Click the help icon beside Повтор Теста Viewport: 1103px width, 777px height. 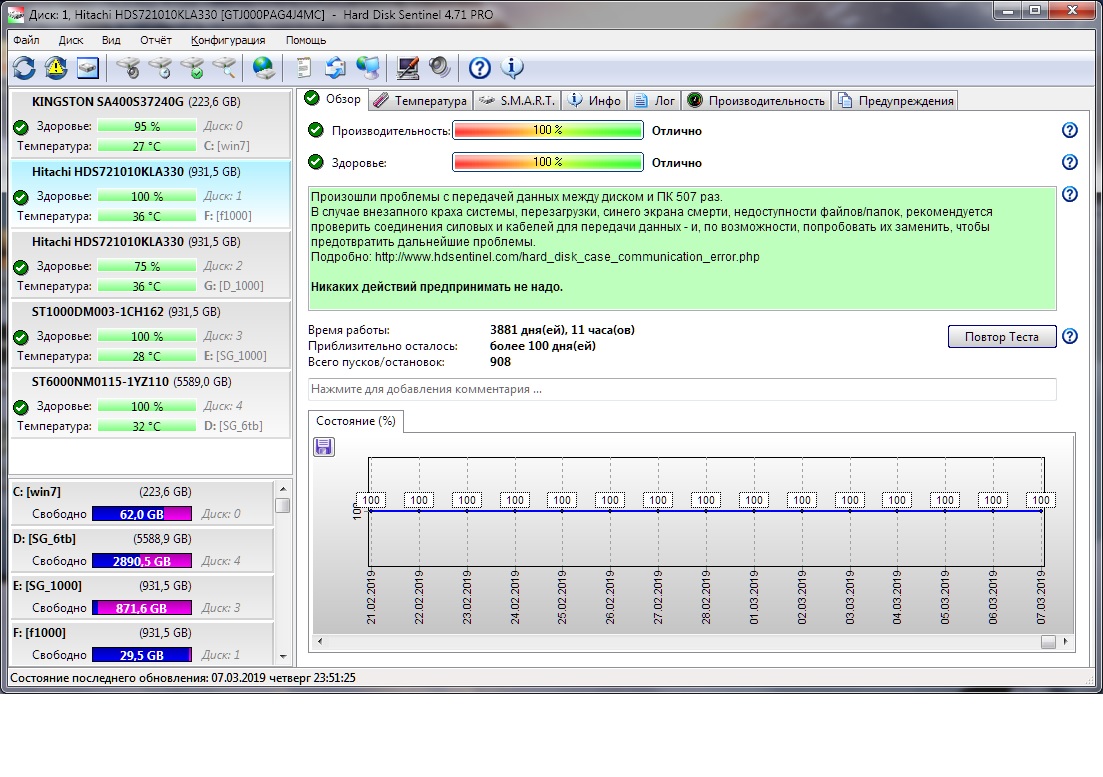pyautogui.click(x=1069, y=336)
